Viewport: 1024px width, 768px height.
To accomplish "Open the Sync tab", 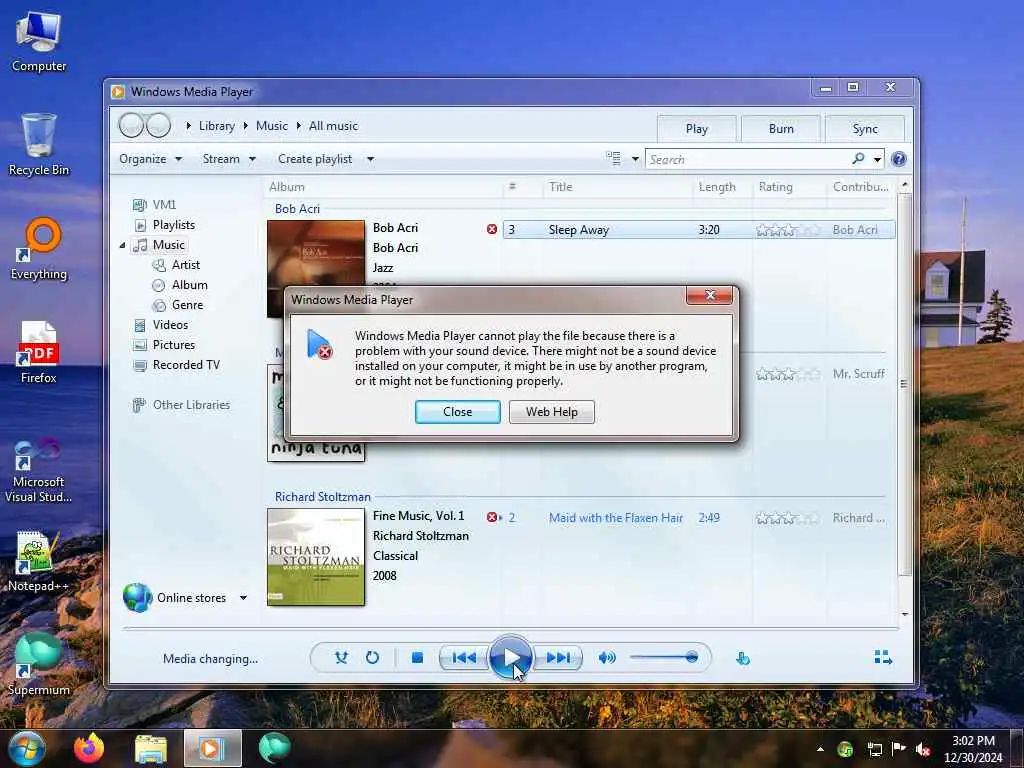I will pyautogui.click(x=865, y=129).
